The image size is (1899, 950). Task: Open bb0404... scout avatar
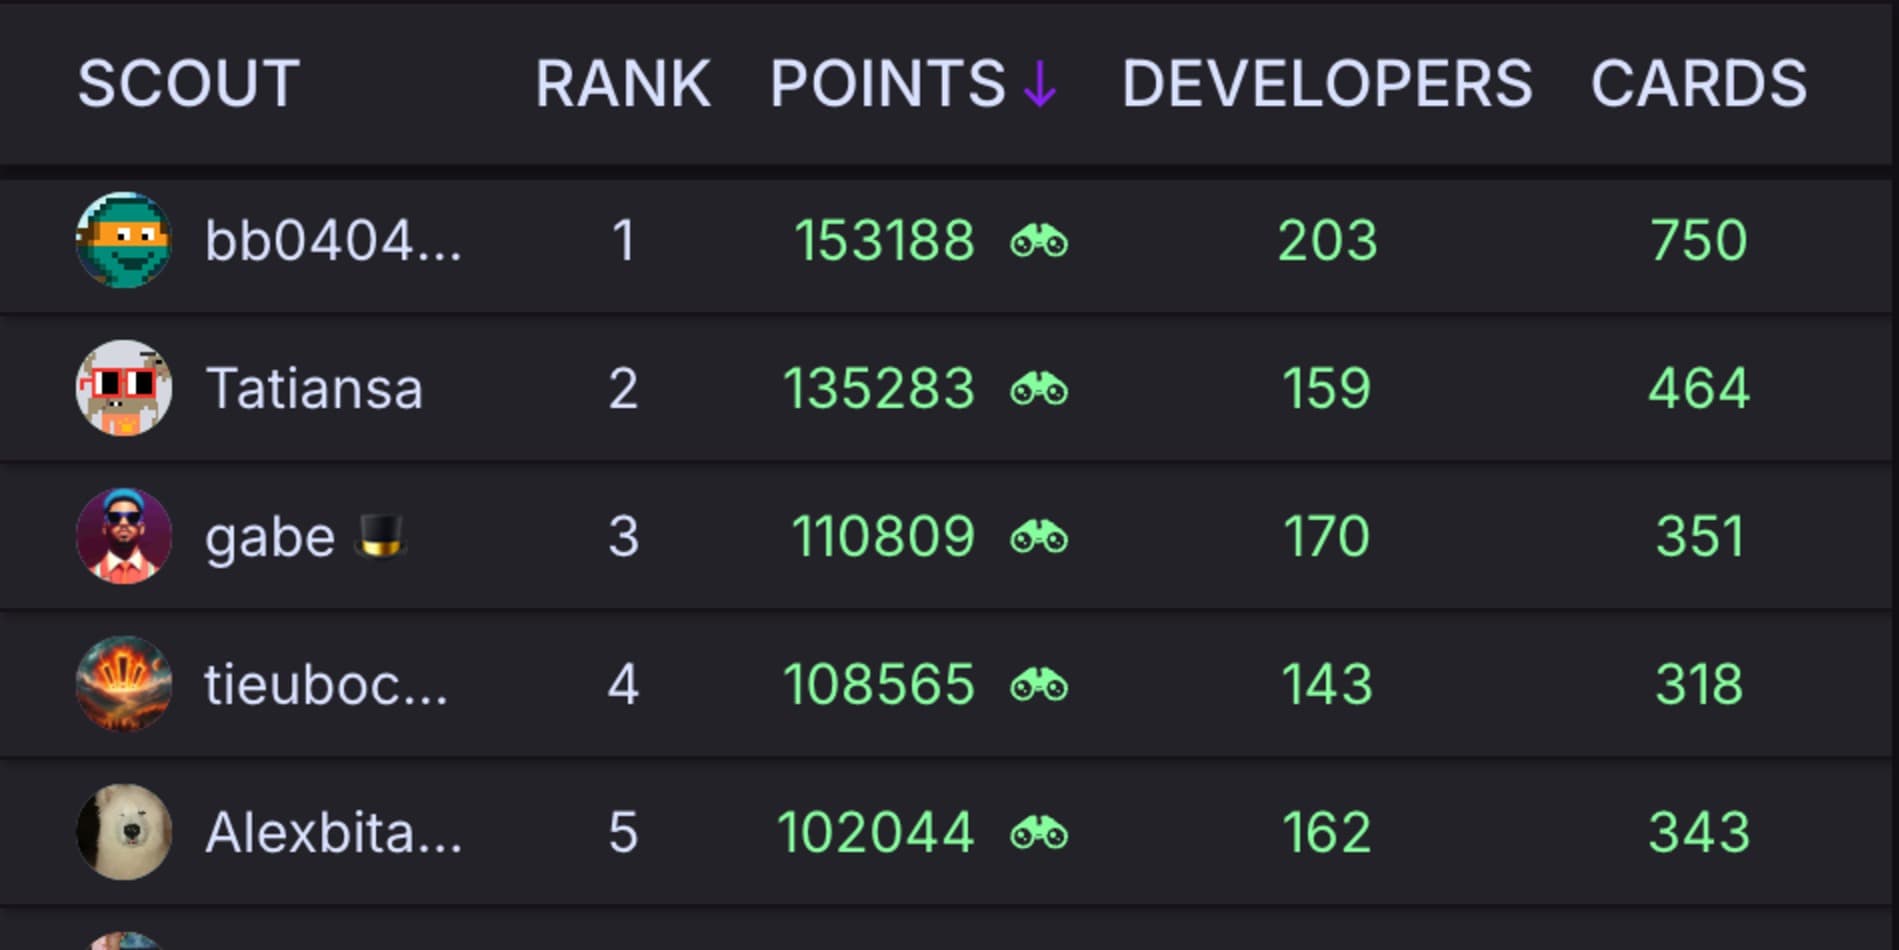coord(124,240)
